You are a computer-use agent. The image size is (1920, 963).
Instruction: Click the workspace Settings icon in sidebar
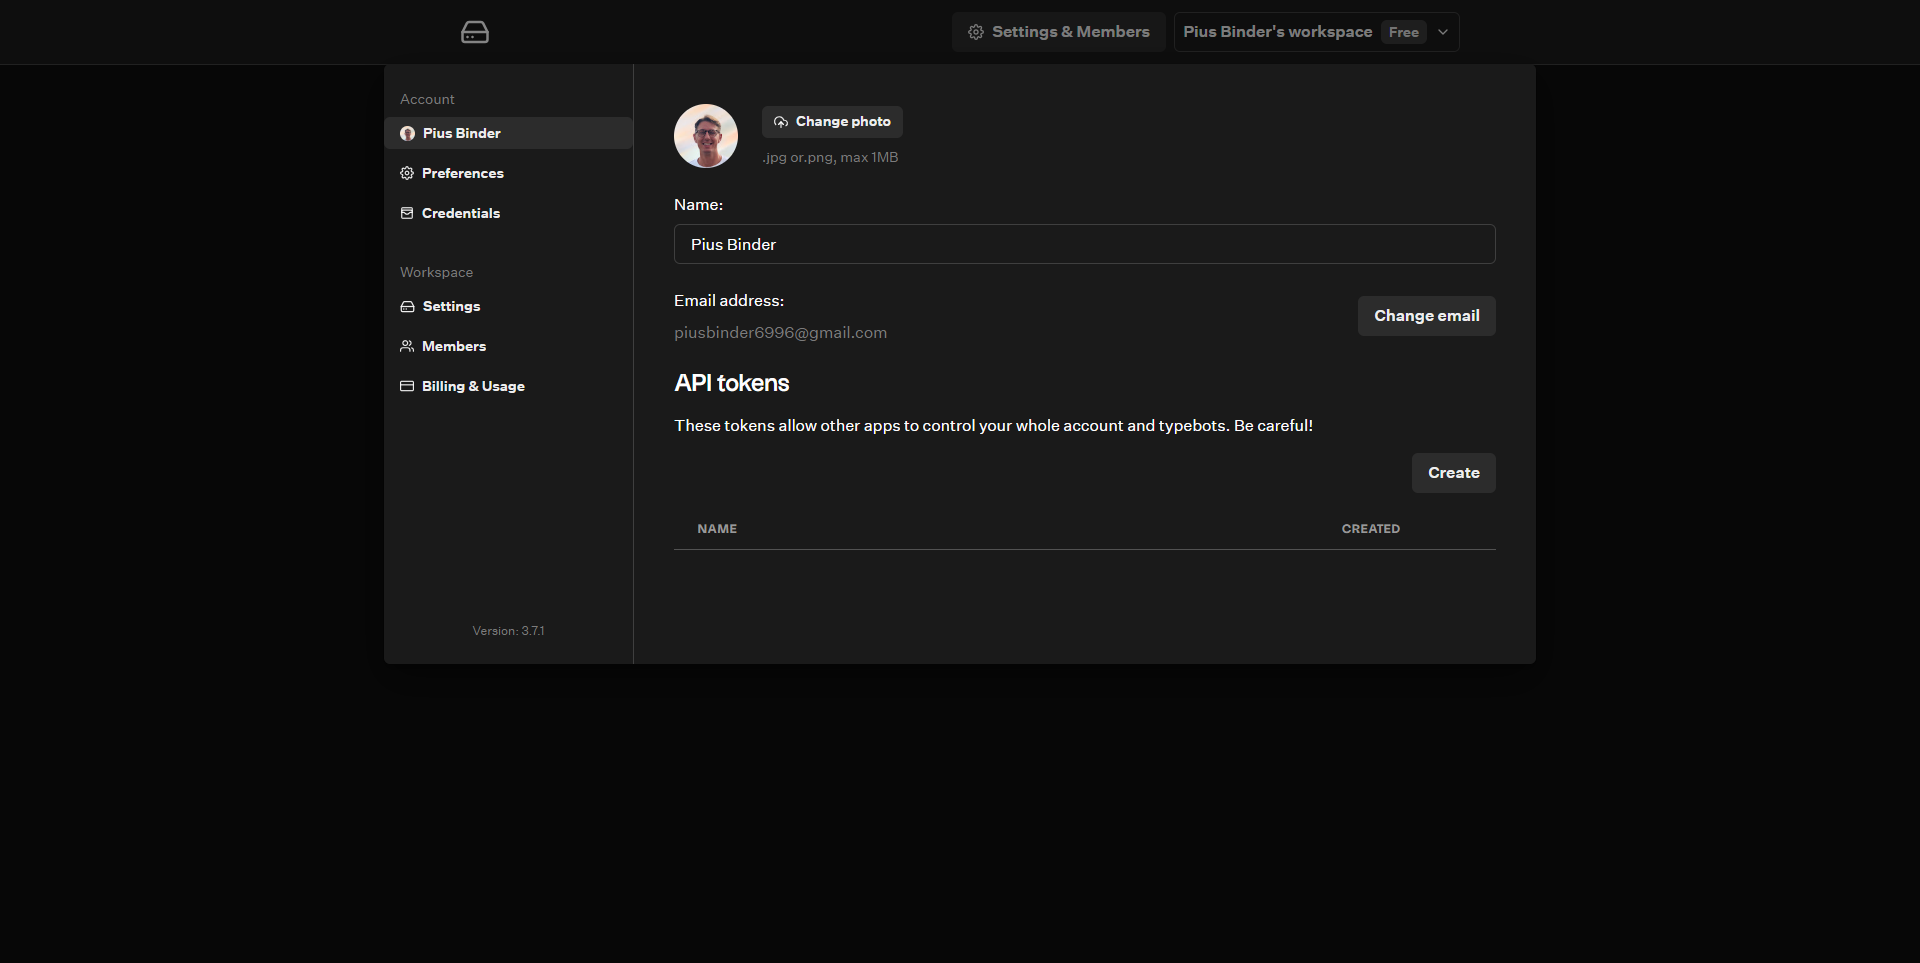point(407,306)
